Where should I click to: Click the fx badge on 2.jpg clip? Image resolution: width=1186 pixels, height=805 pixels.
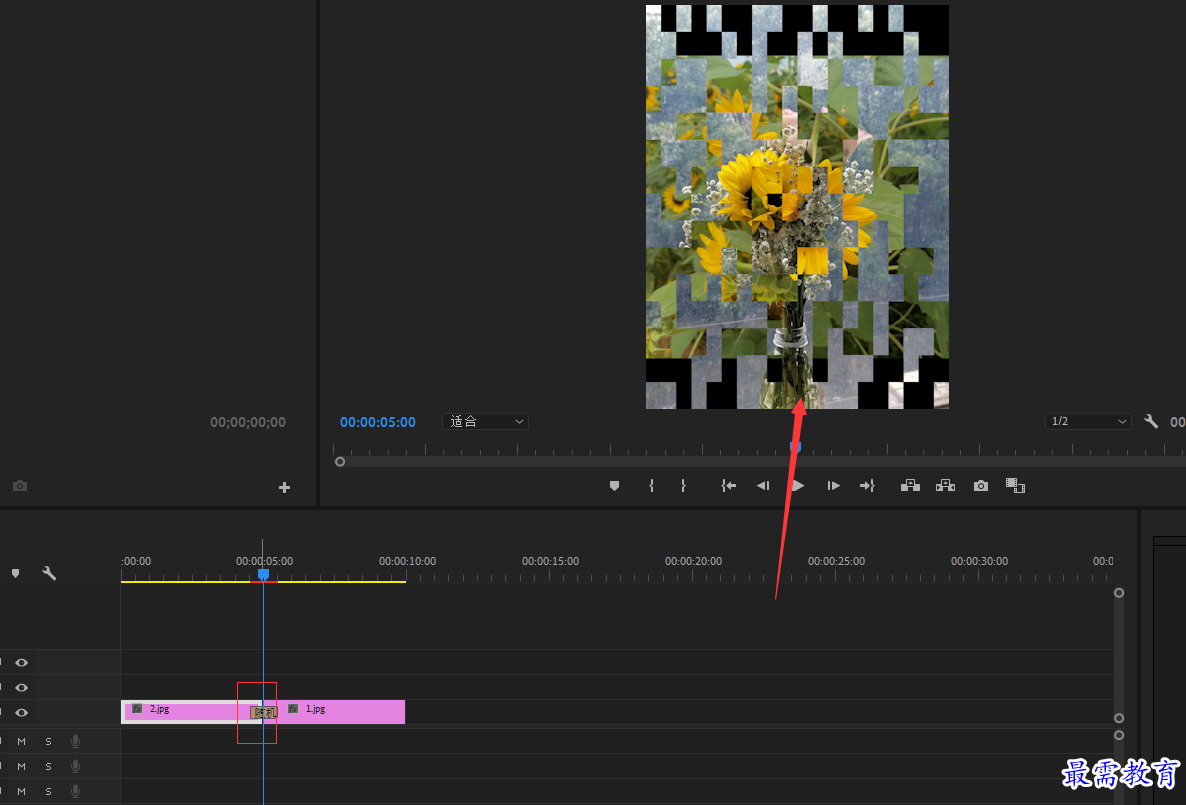(x=137, y=709)
